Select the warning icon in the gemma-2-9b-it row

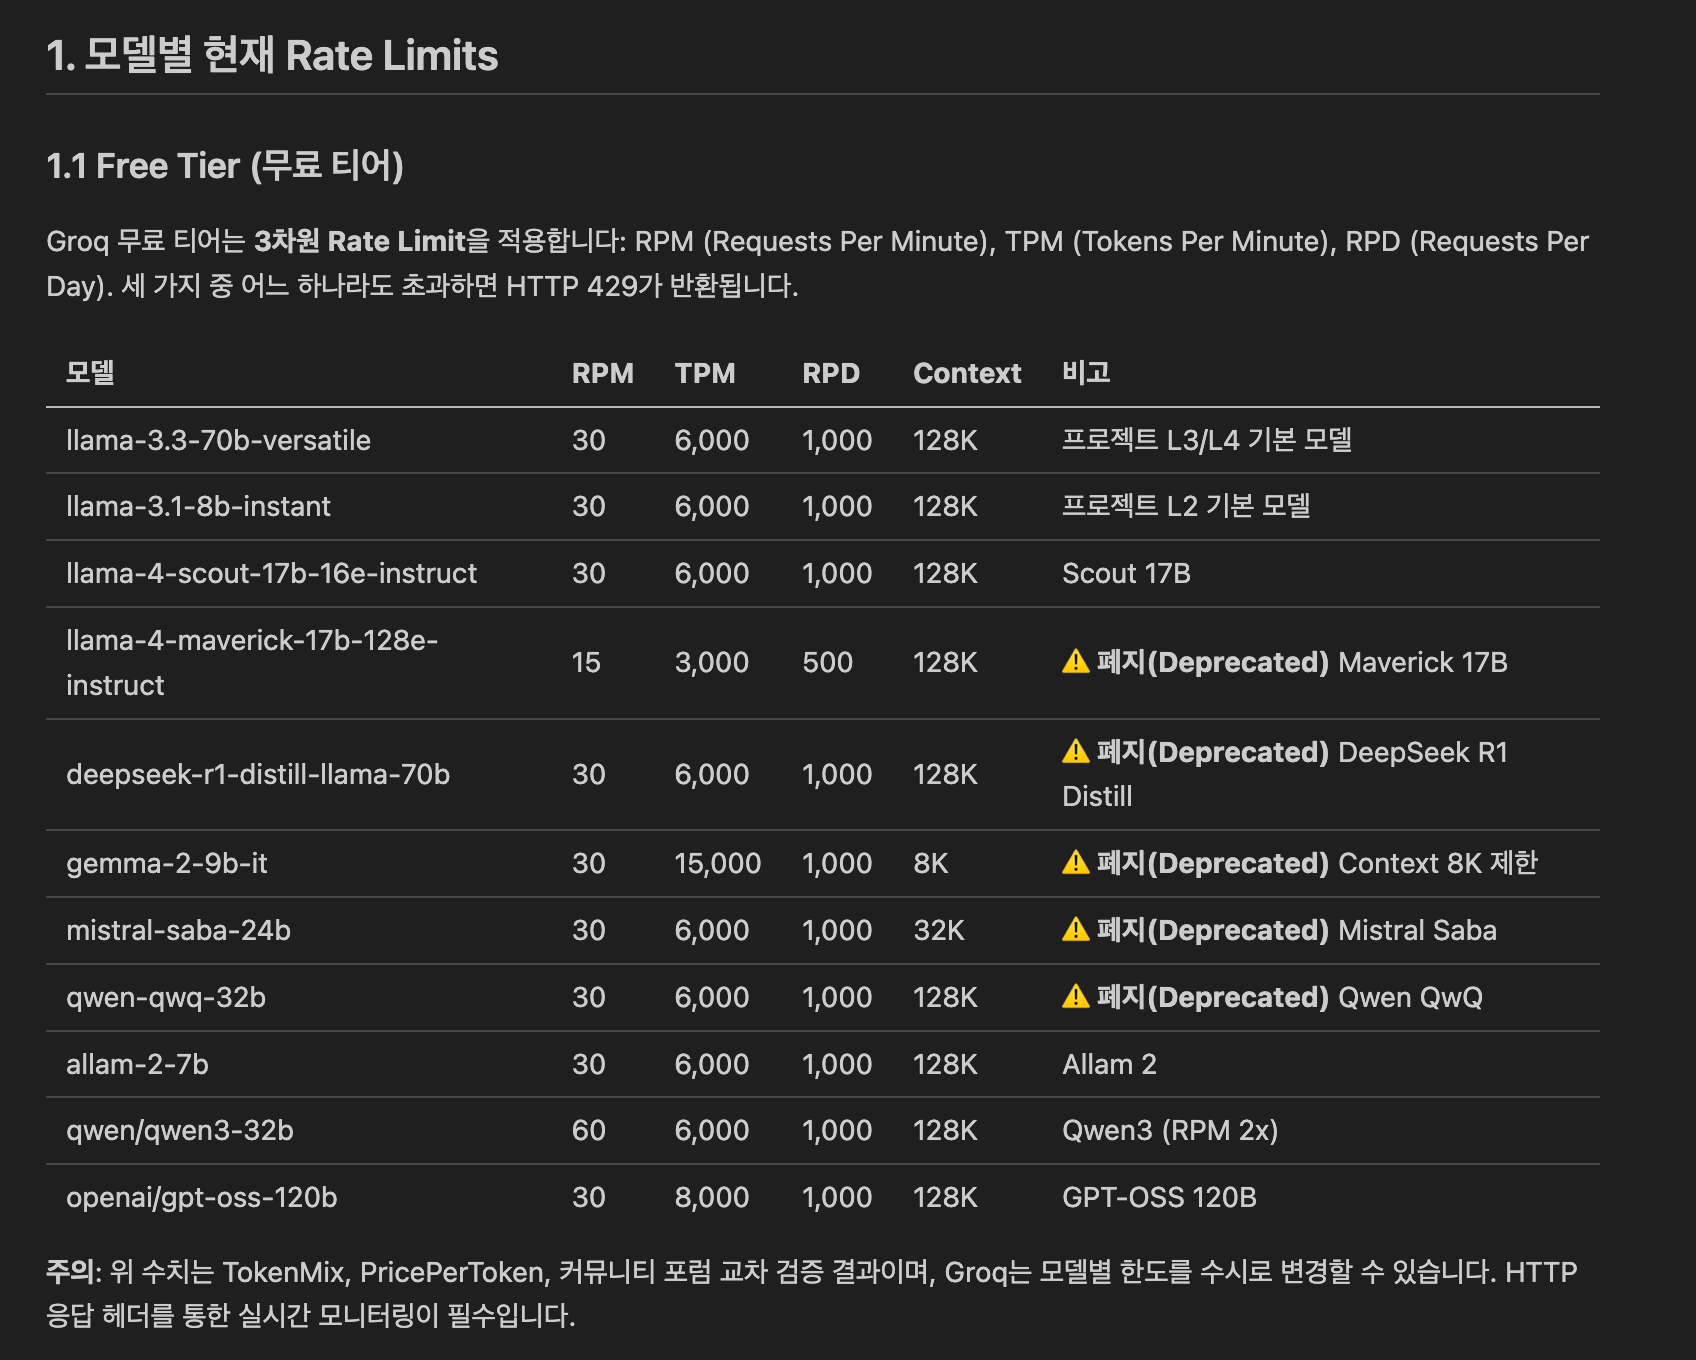[1076, 863]
